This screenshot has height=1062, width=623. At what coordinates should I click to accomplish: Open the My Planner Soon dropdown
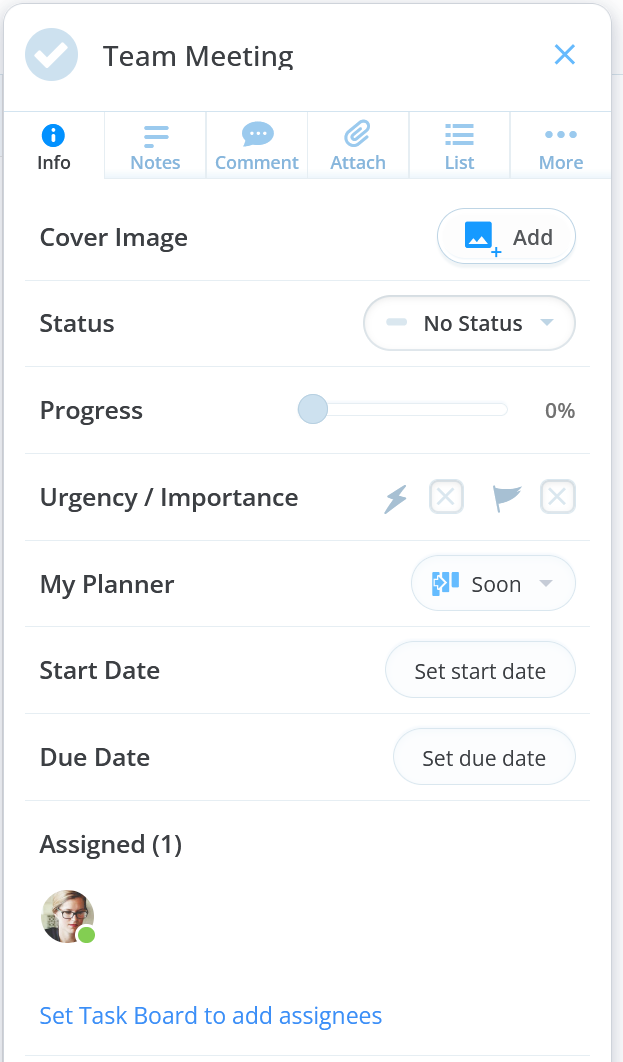(x=493, y=583)
